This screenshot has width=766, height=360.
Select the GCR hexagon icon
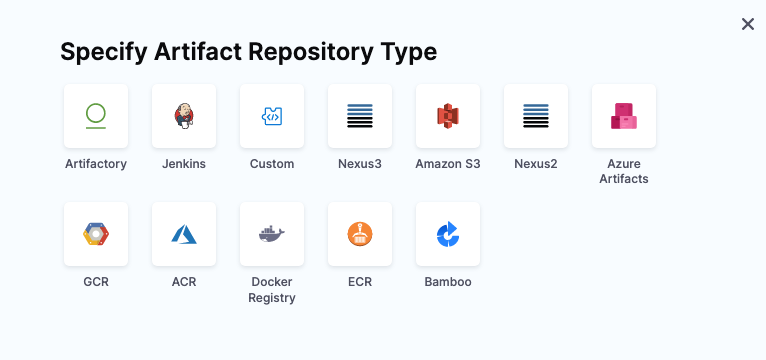pos(96,234)
